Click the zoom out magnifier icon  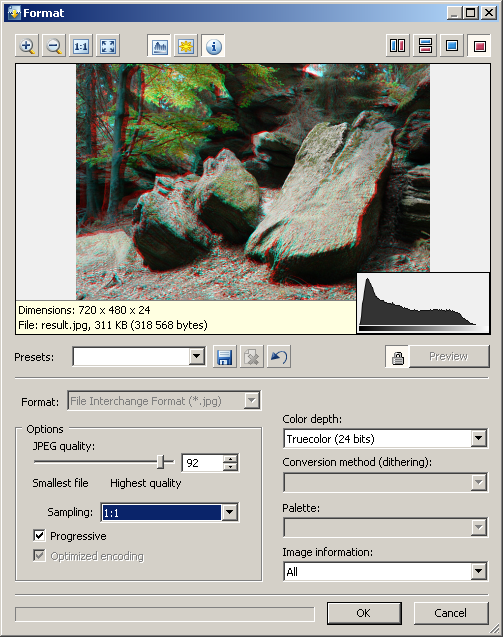(x=54, y=46)
